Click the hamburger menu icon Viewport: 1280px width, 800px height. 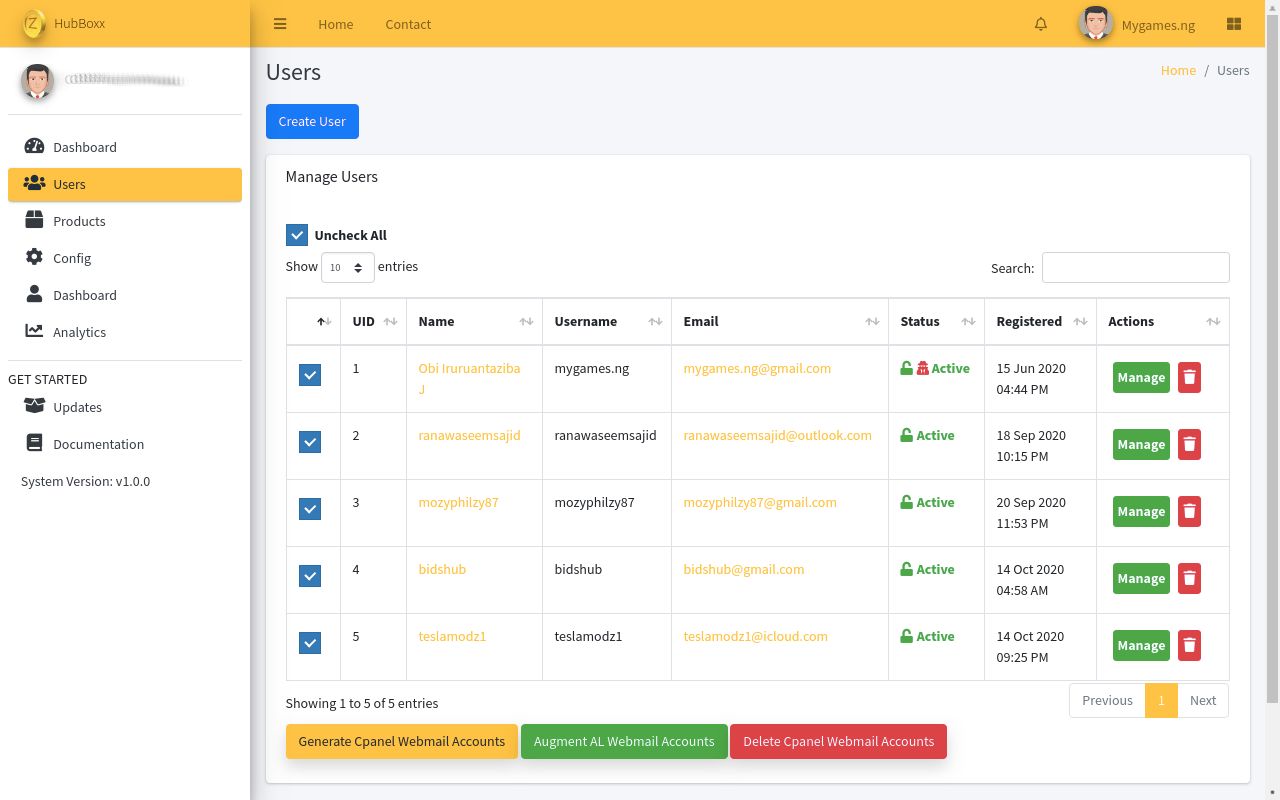click(x=280, y=24)
